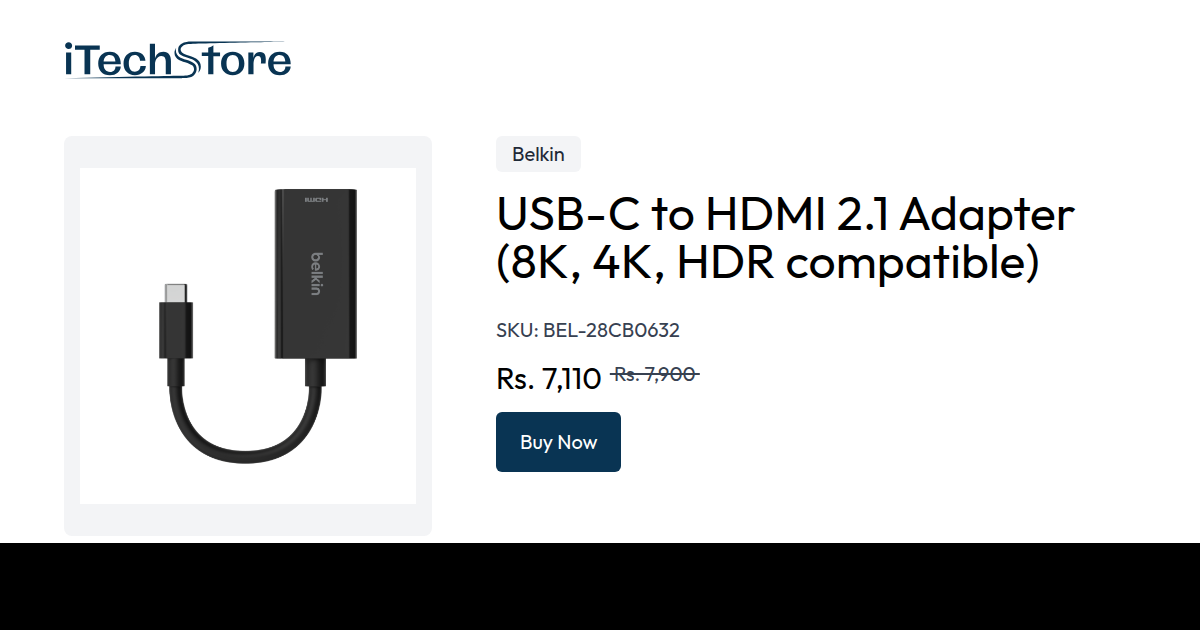Click the iTechStore logo
Screen dimensions: 1200x630
click(177, 60)
